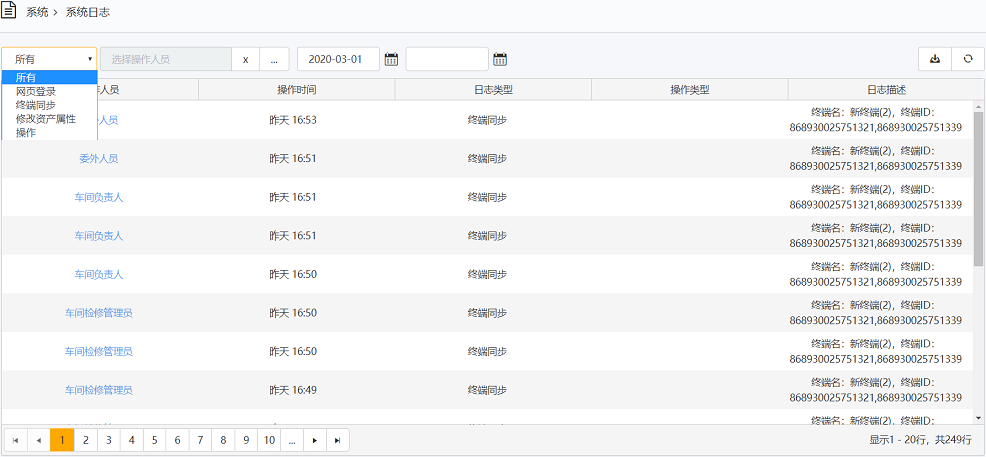Click the empty end date input field
This screenshot has width=986, height=457.
(x=447, y=59)
